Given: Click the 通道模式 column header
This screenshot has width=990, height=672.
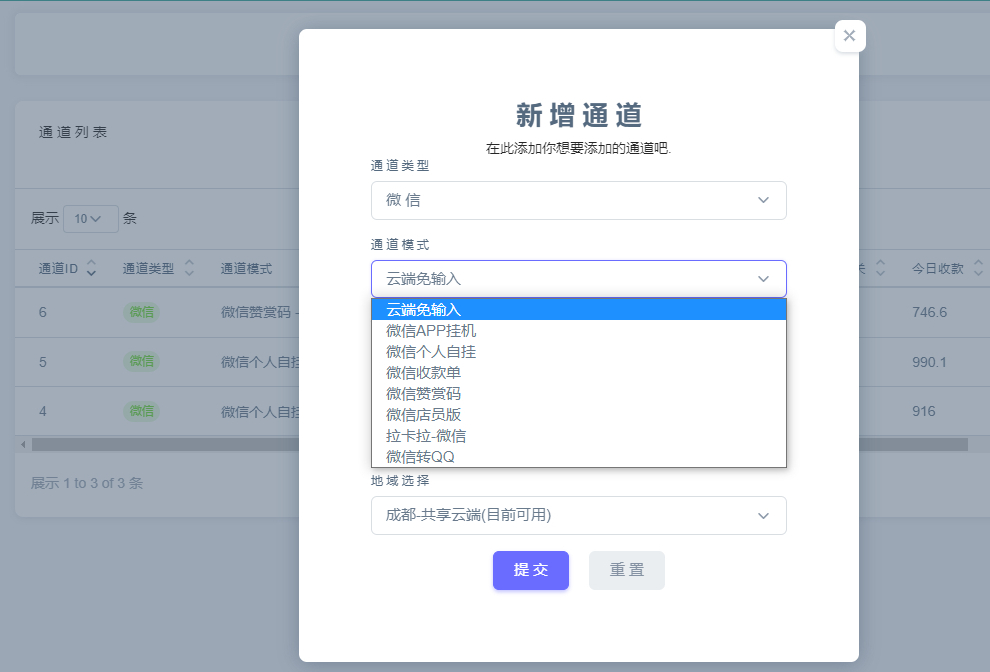Looking at the screenshot, I should [246, 268].
